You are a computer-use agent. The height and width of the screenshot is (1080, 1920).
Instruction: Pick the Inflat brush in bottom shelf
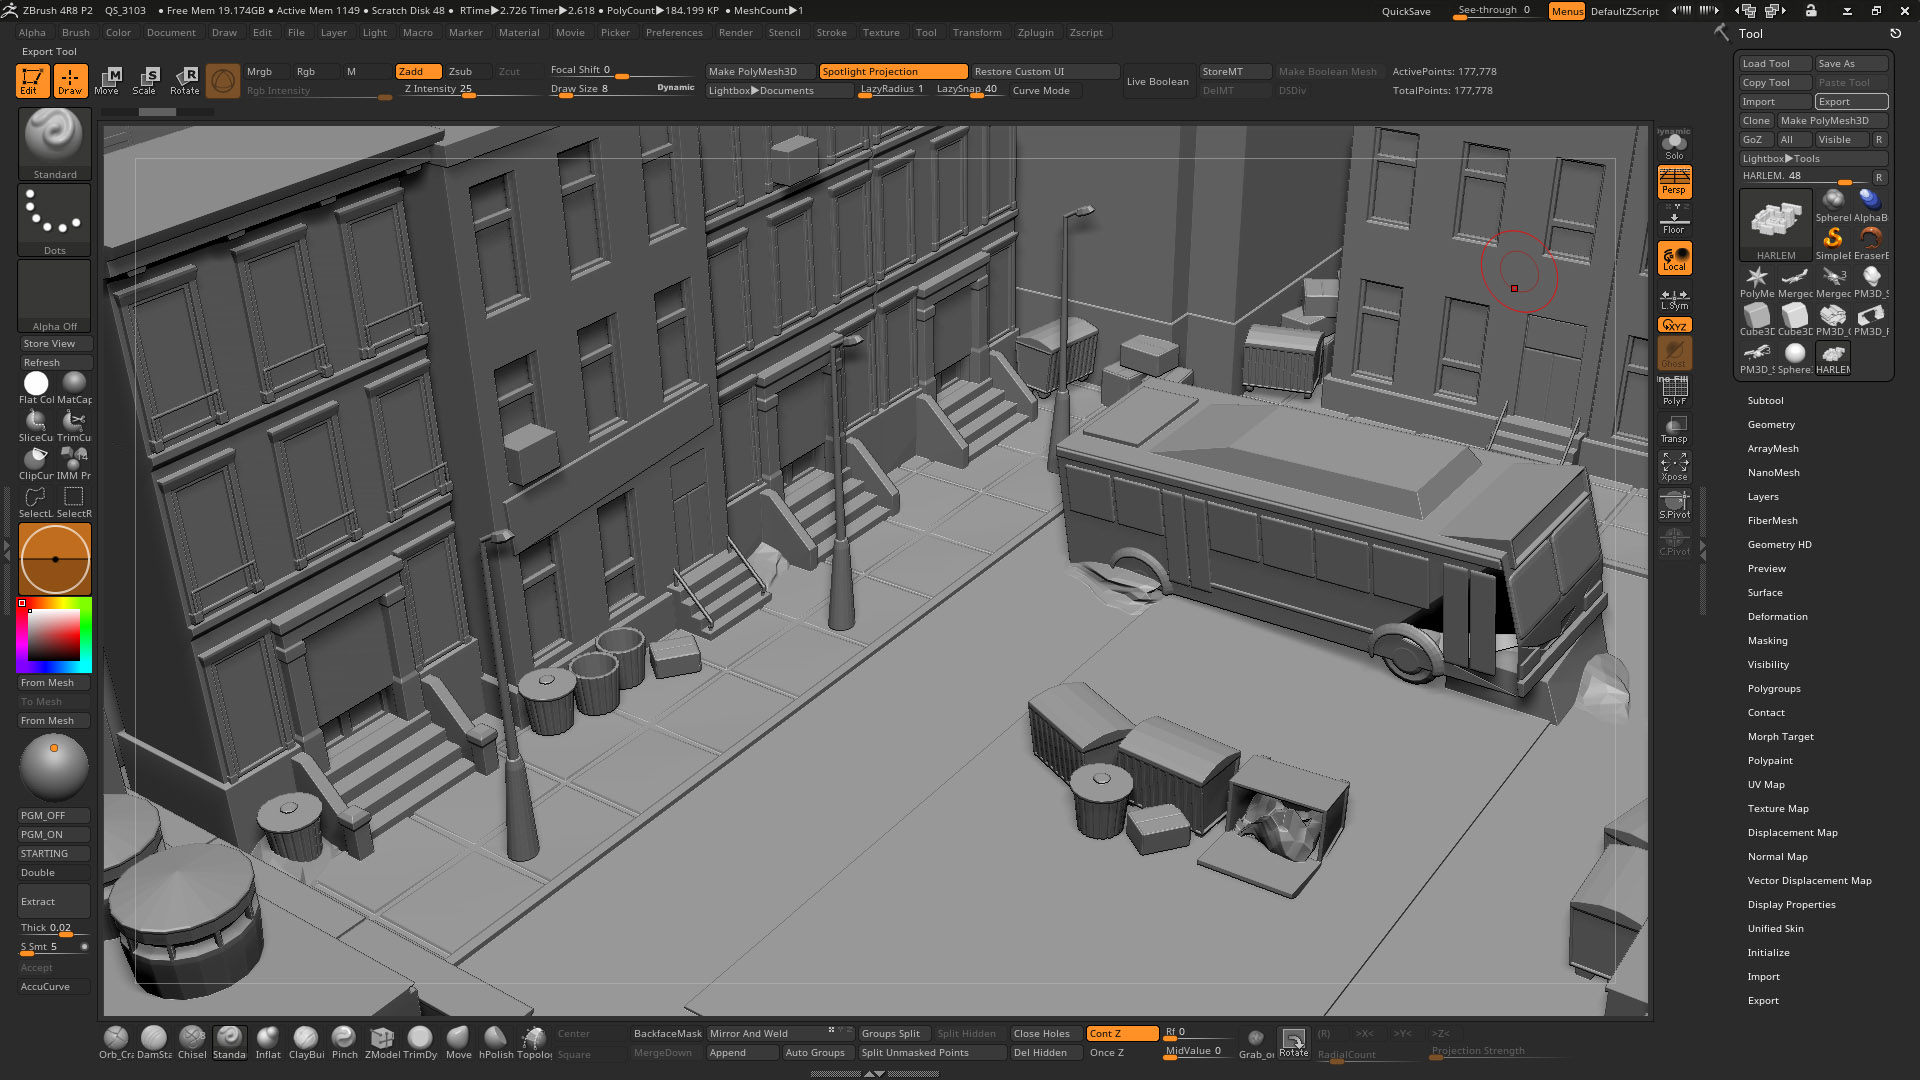click(268, 1041)
